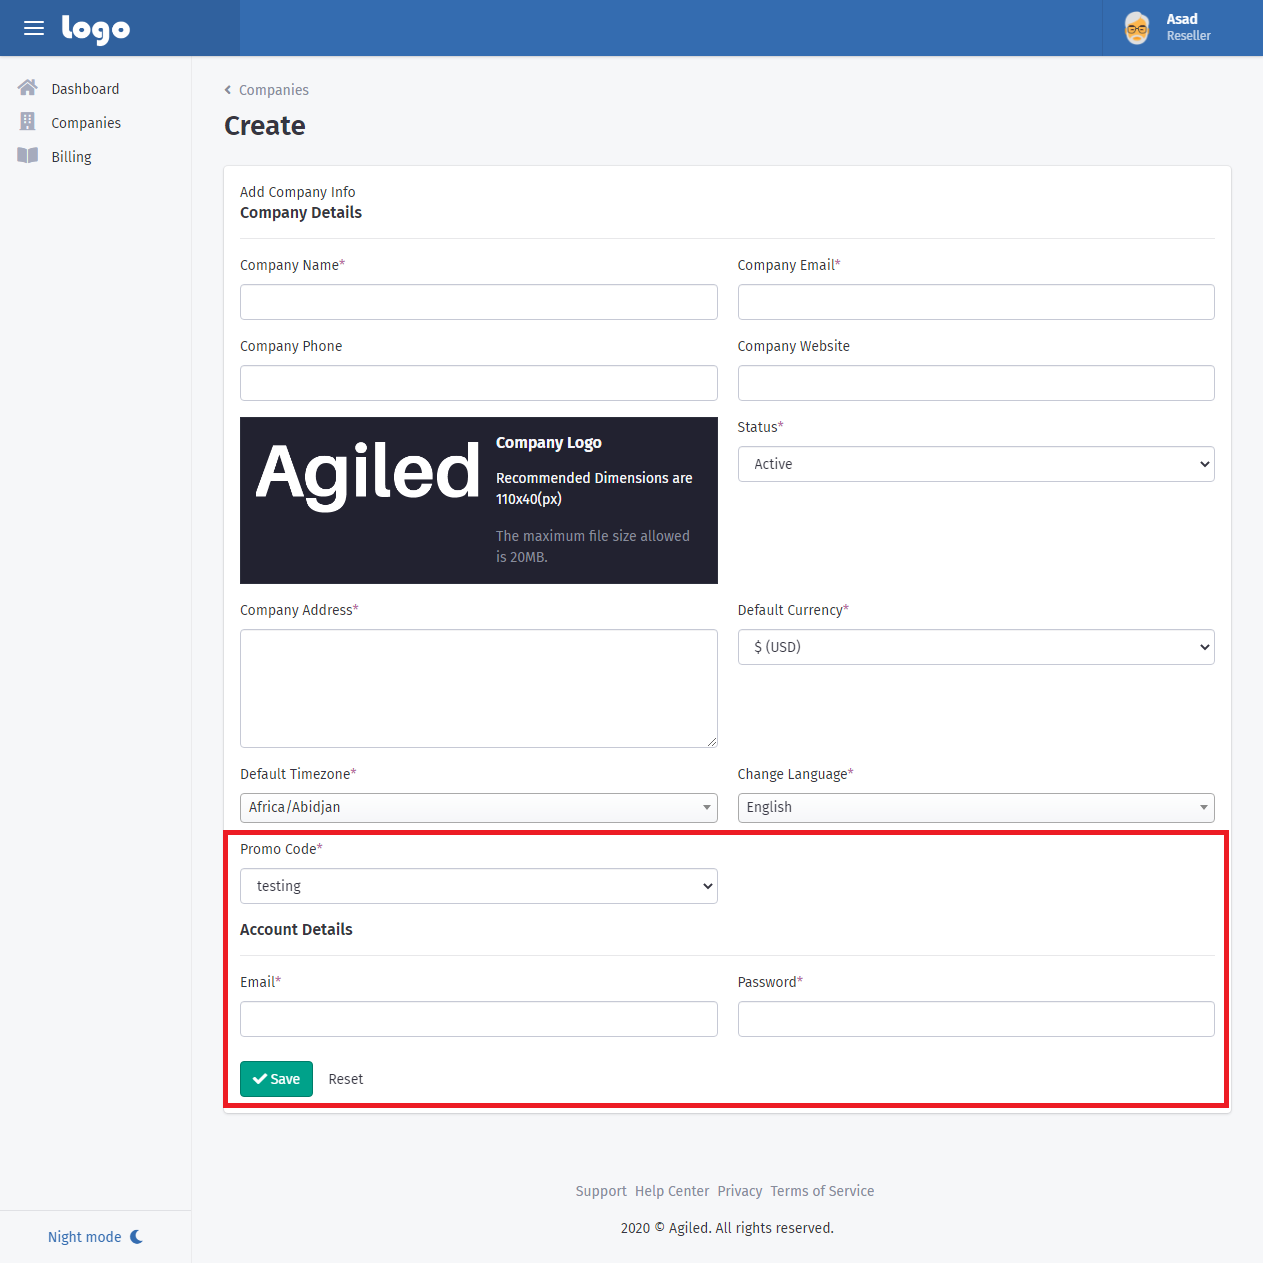Click the Dashboard home icon
1263x1263 pixels.
click(28, 88)
